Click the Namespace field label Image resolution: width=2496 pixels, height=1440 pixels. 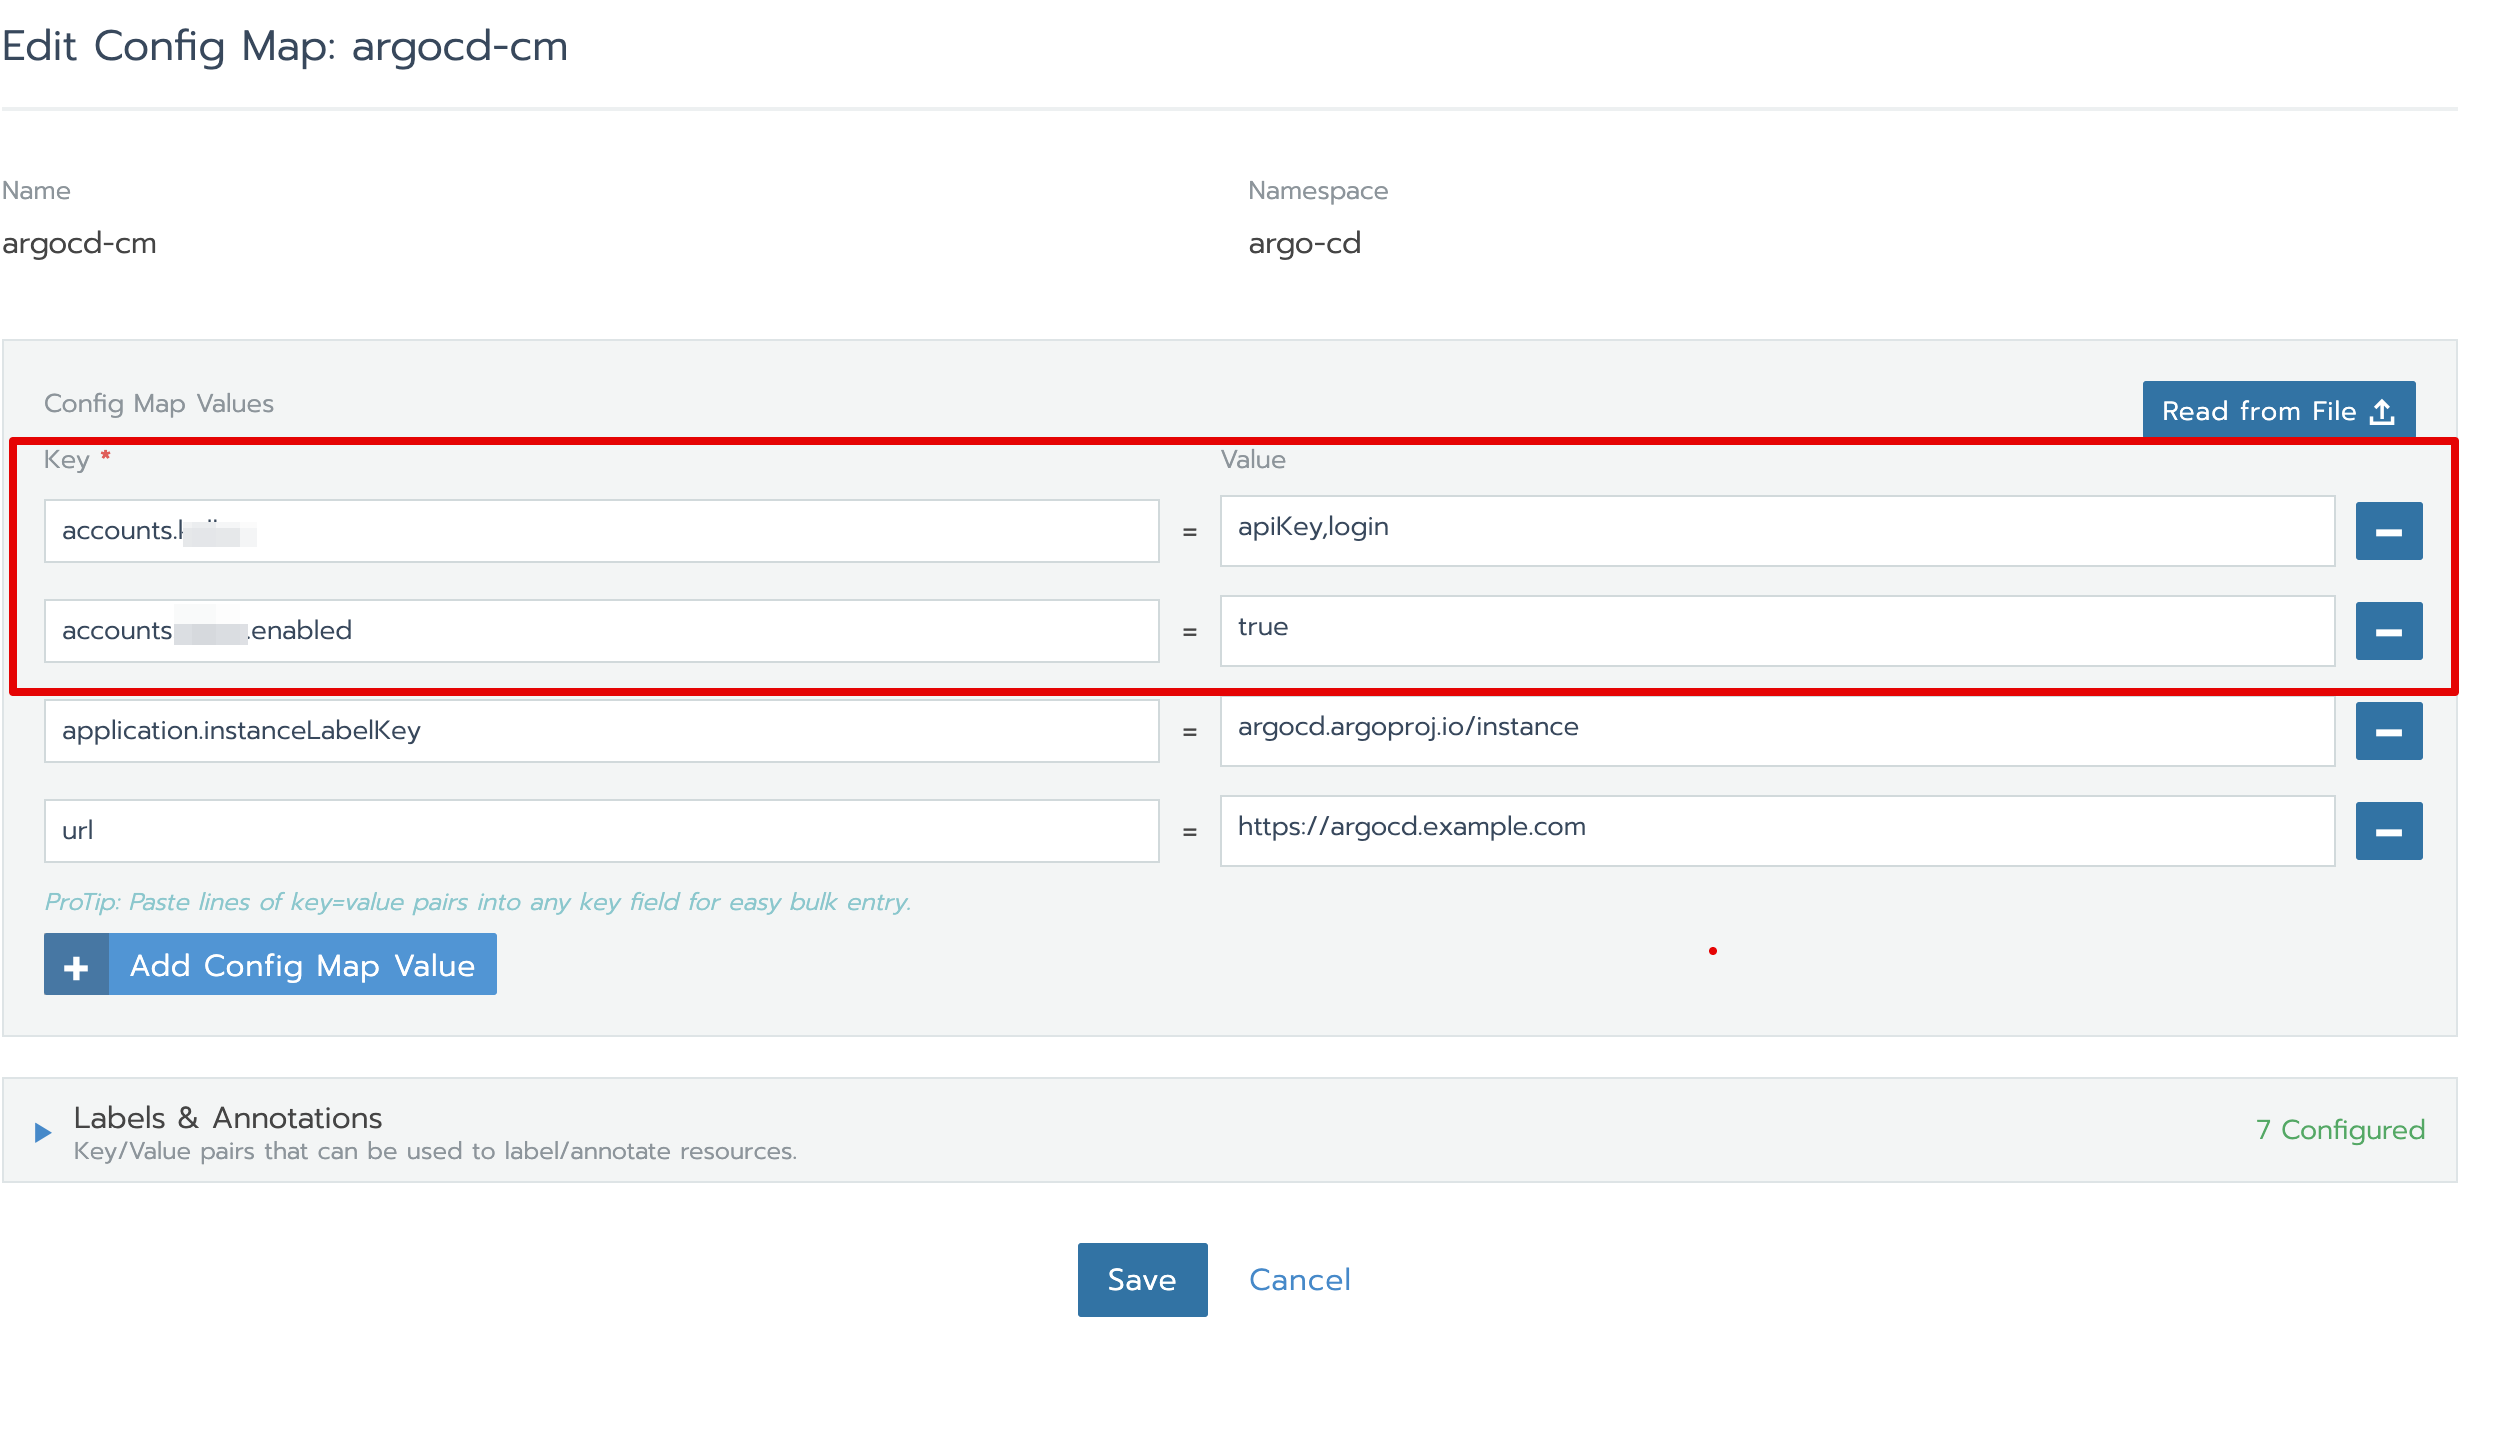(1318, 191)
